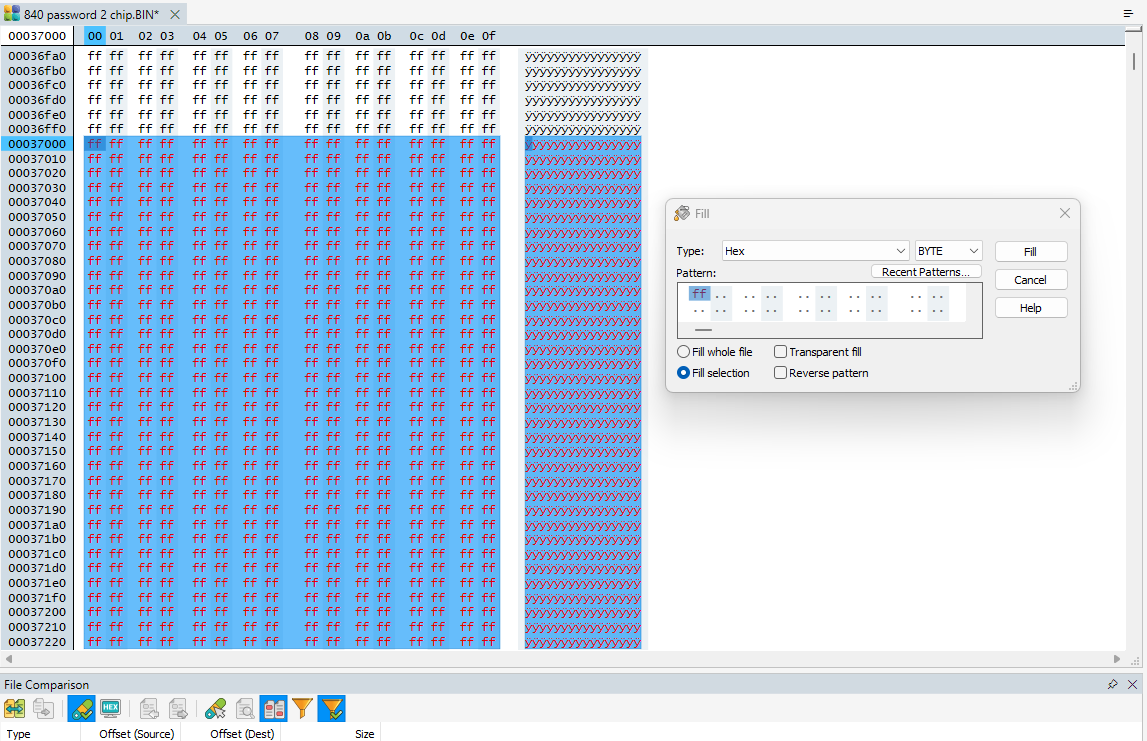Click the Fill button in the dialog
The width and height of the screenshot is (1147, 741).
coord(1031,252)
